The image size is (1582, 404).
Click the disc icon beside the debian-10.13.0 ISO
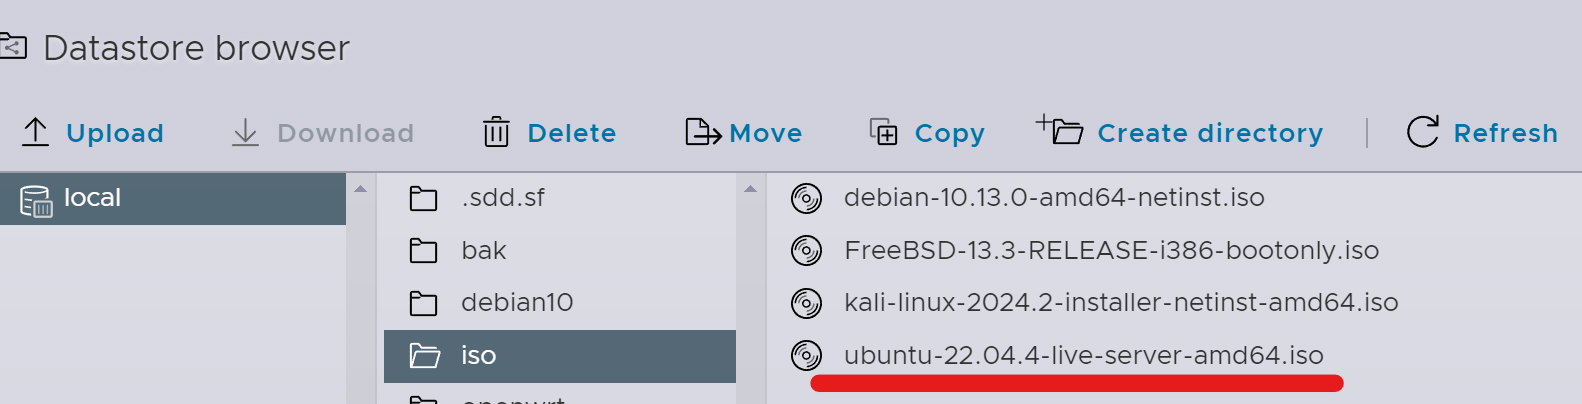[x=806, y=198]
